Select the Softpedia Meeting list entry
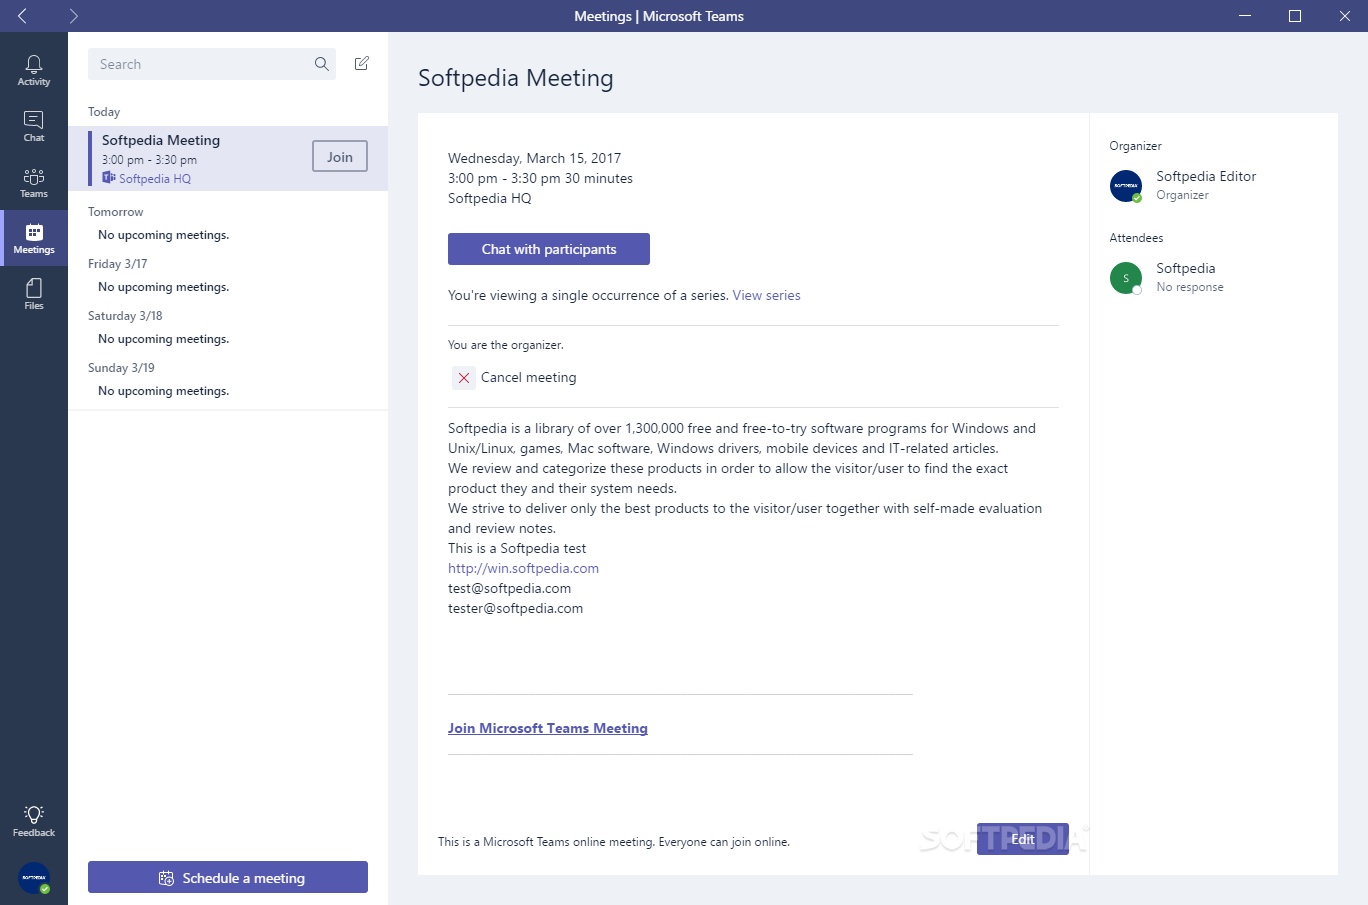The image size is (1368, 905). point(228,158)
